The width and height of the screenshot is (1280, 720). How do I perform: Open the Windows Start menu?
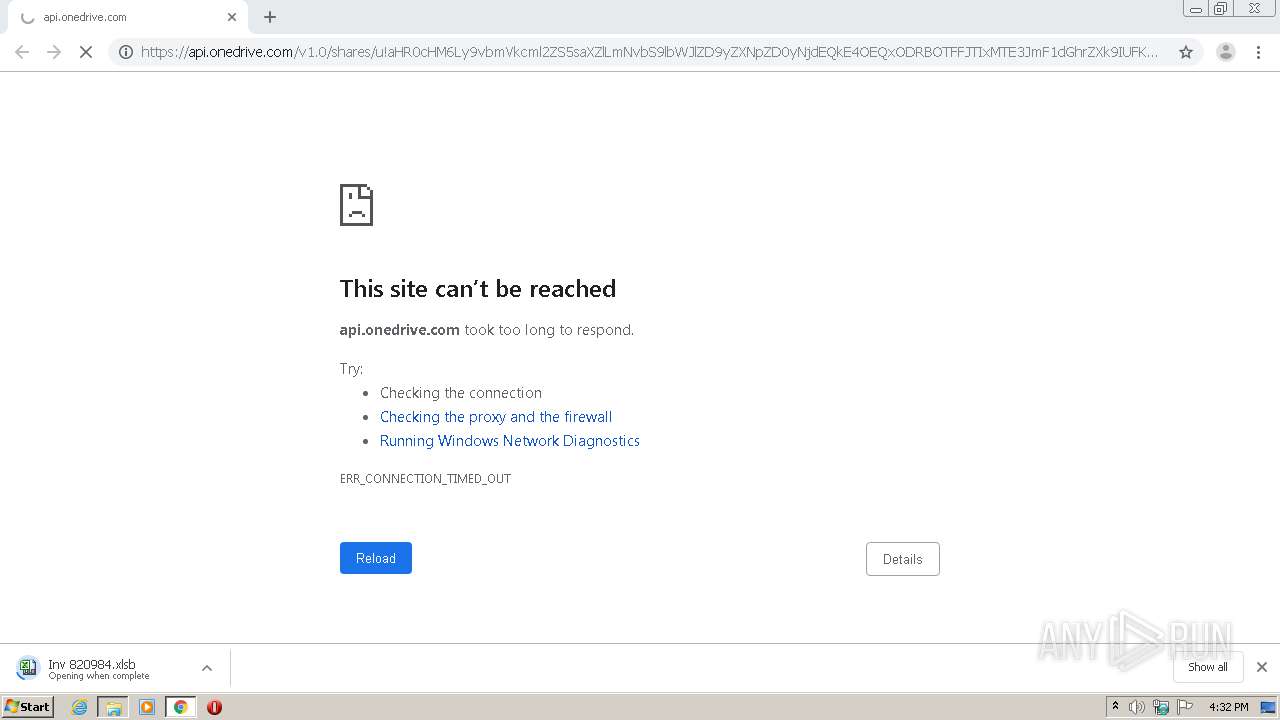click(x=28, y=706)
